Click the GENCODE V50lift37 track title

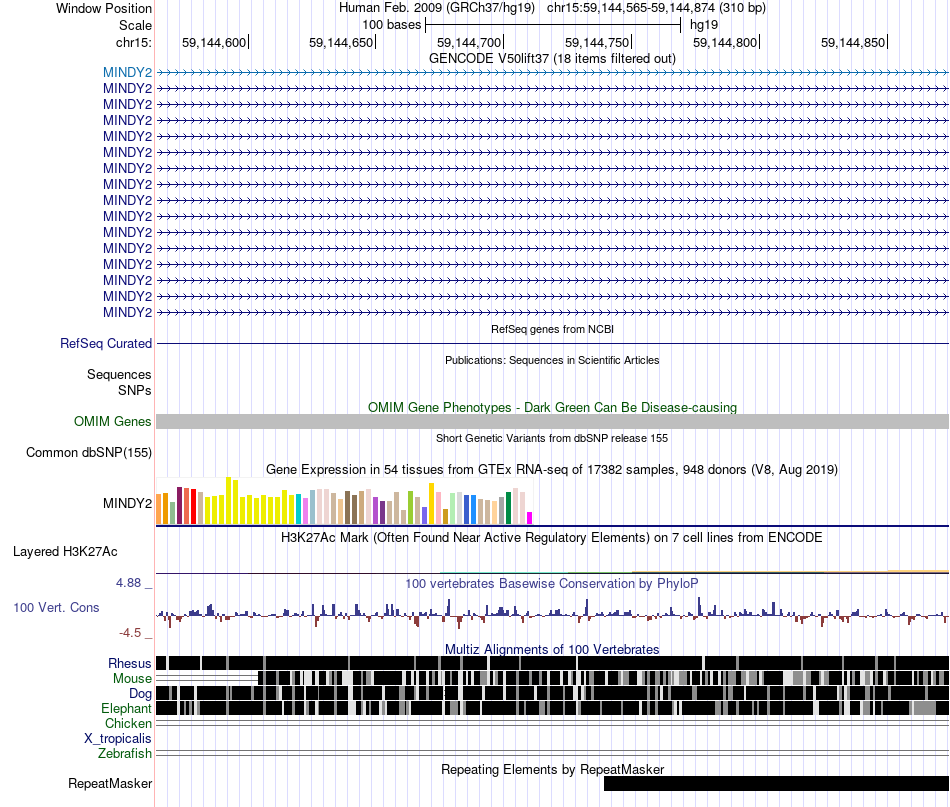pyautogui.click(x=552, y=59)
